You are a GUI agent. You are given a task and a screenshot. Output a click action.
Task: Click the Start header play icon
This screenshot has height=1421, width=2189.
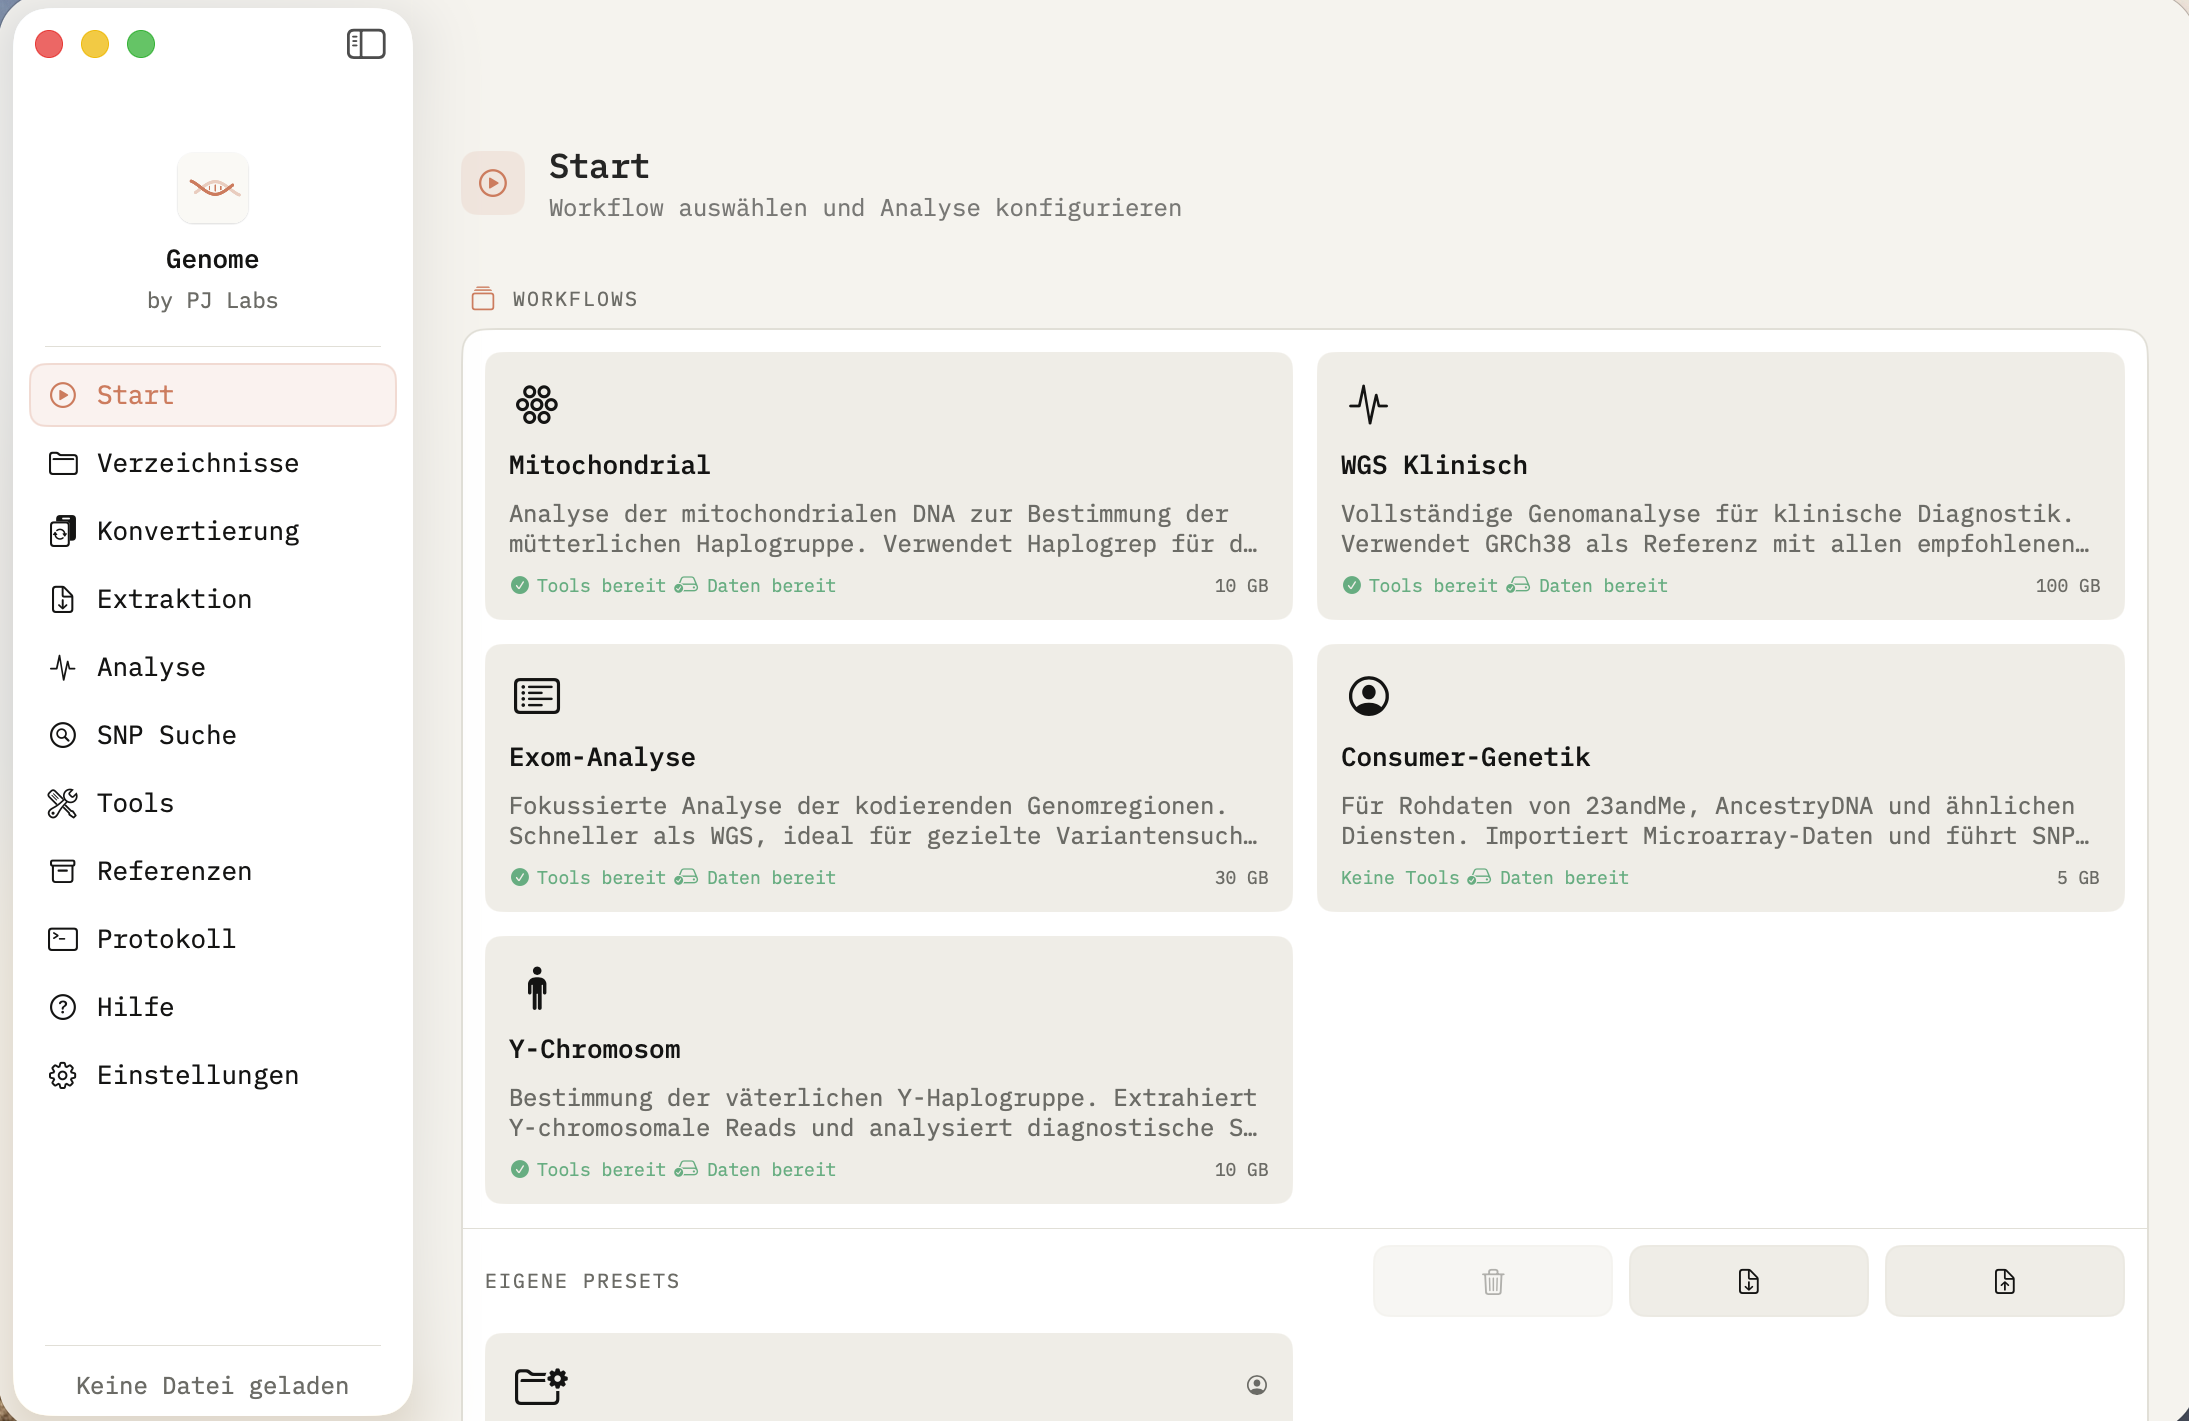(493, 183)
